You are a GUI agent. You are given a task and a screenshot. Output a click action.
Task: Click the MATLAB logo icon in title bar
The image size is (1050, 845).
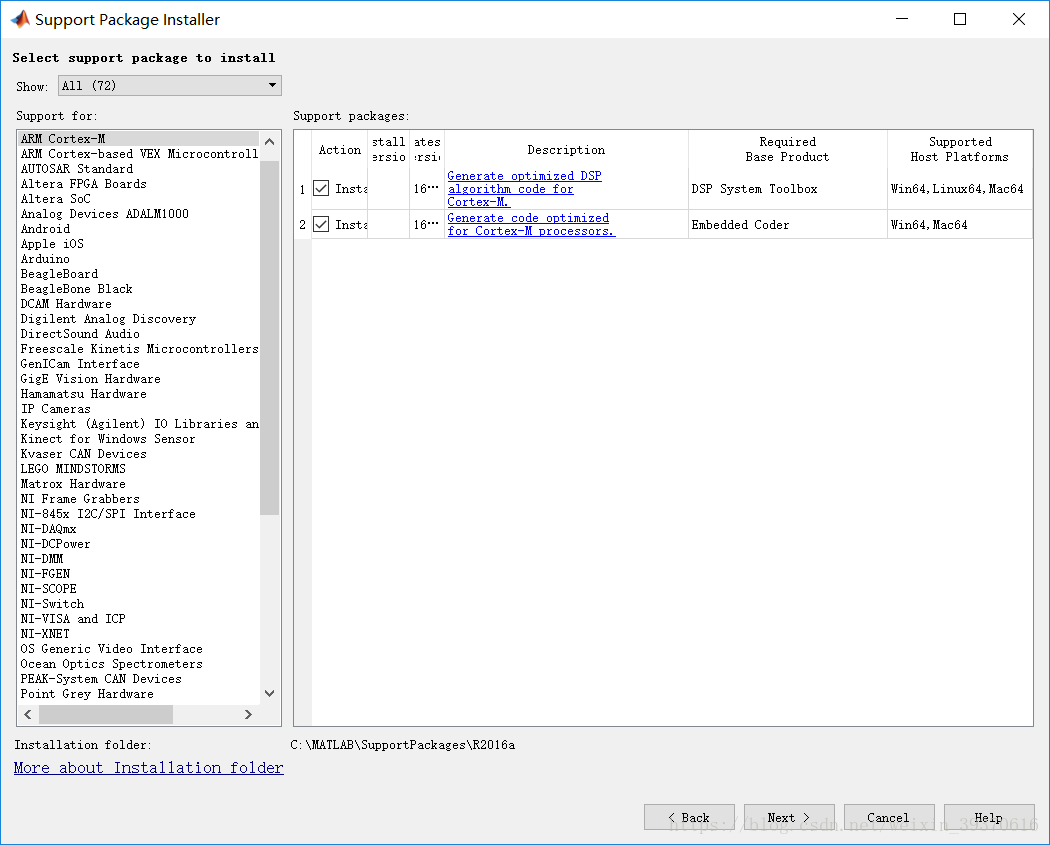coord(21,19)
